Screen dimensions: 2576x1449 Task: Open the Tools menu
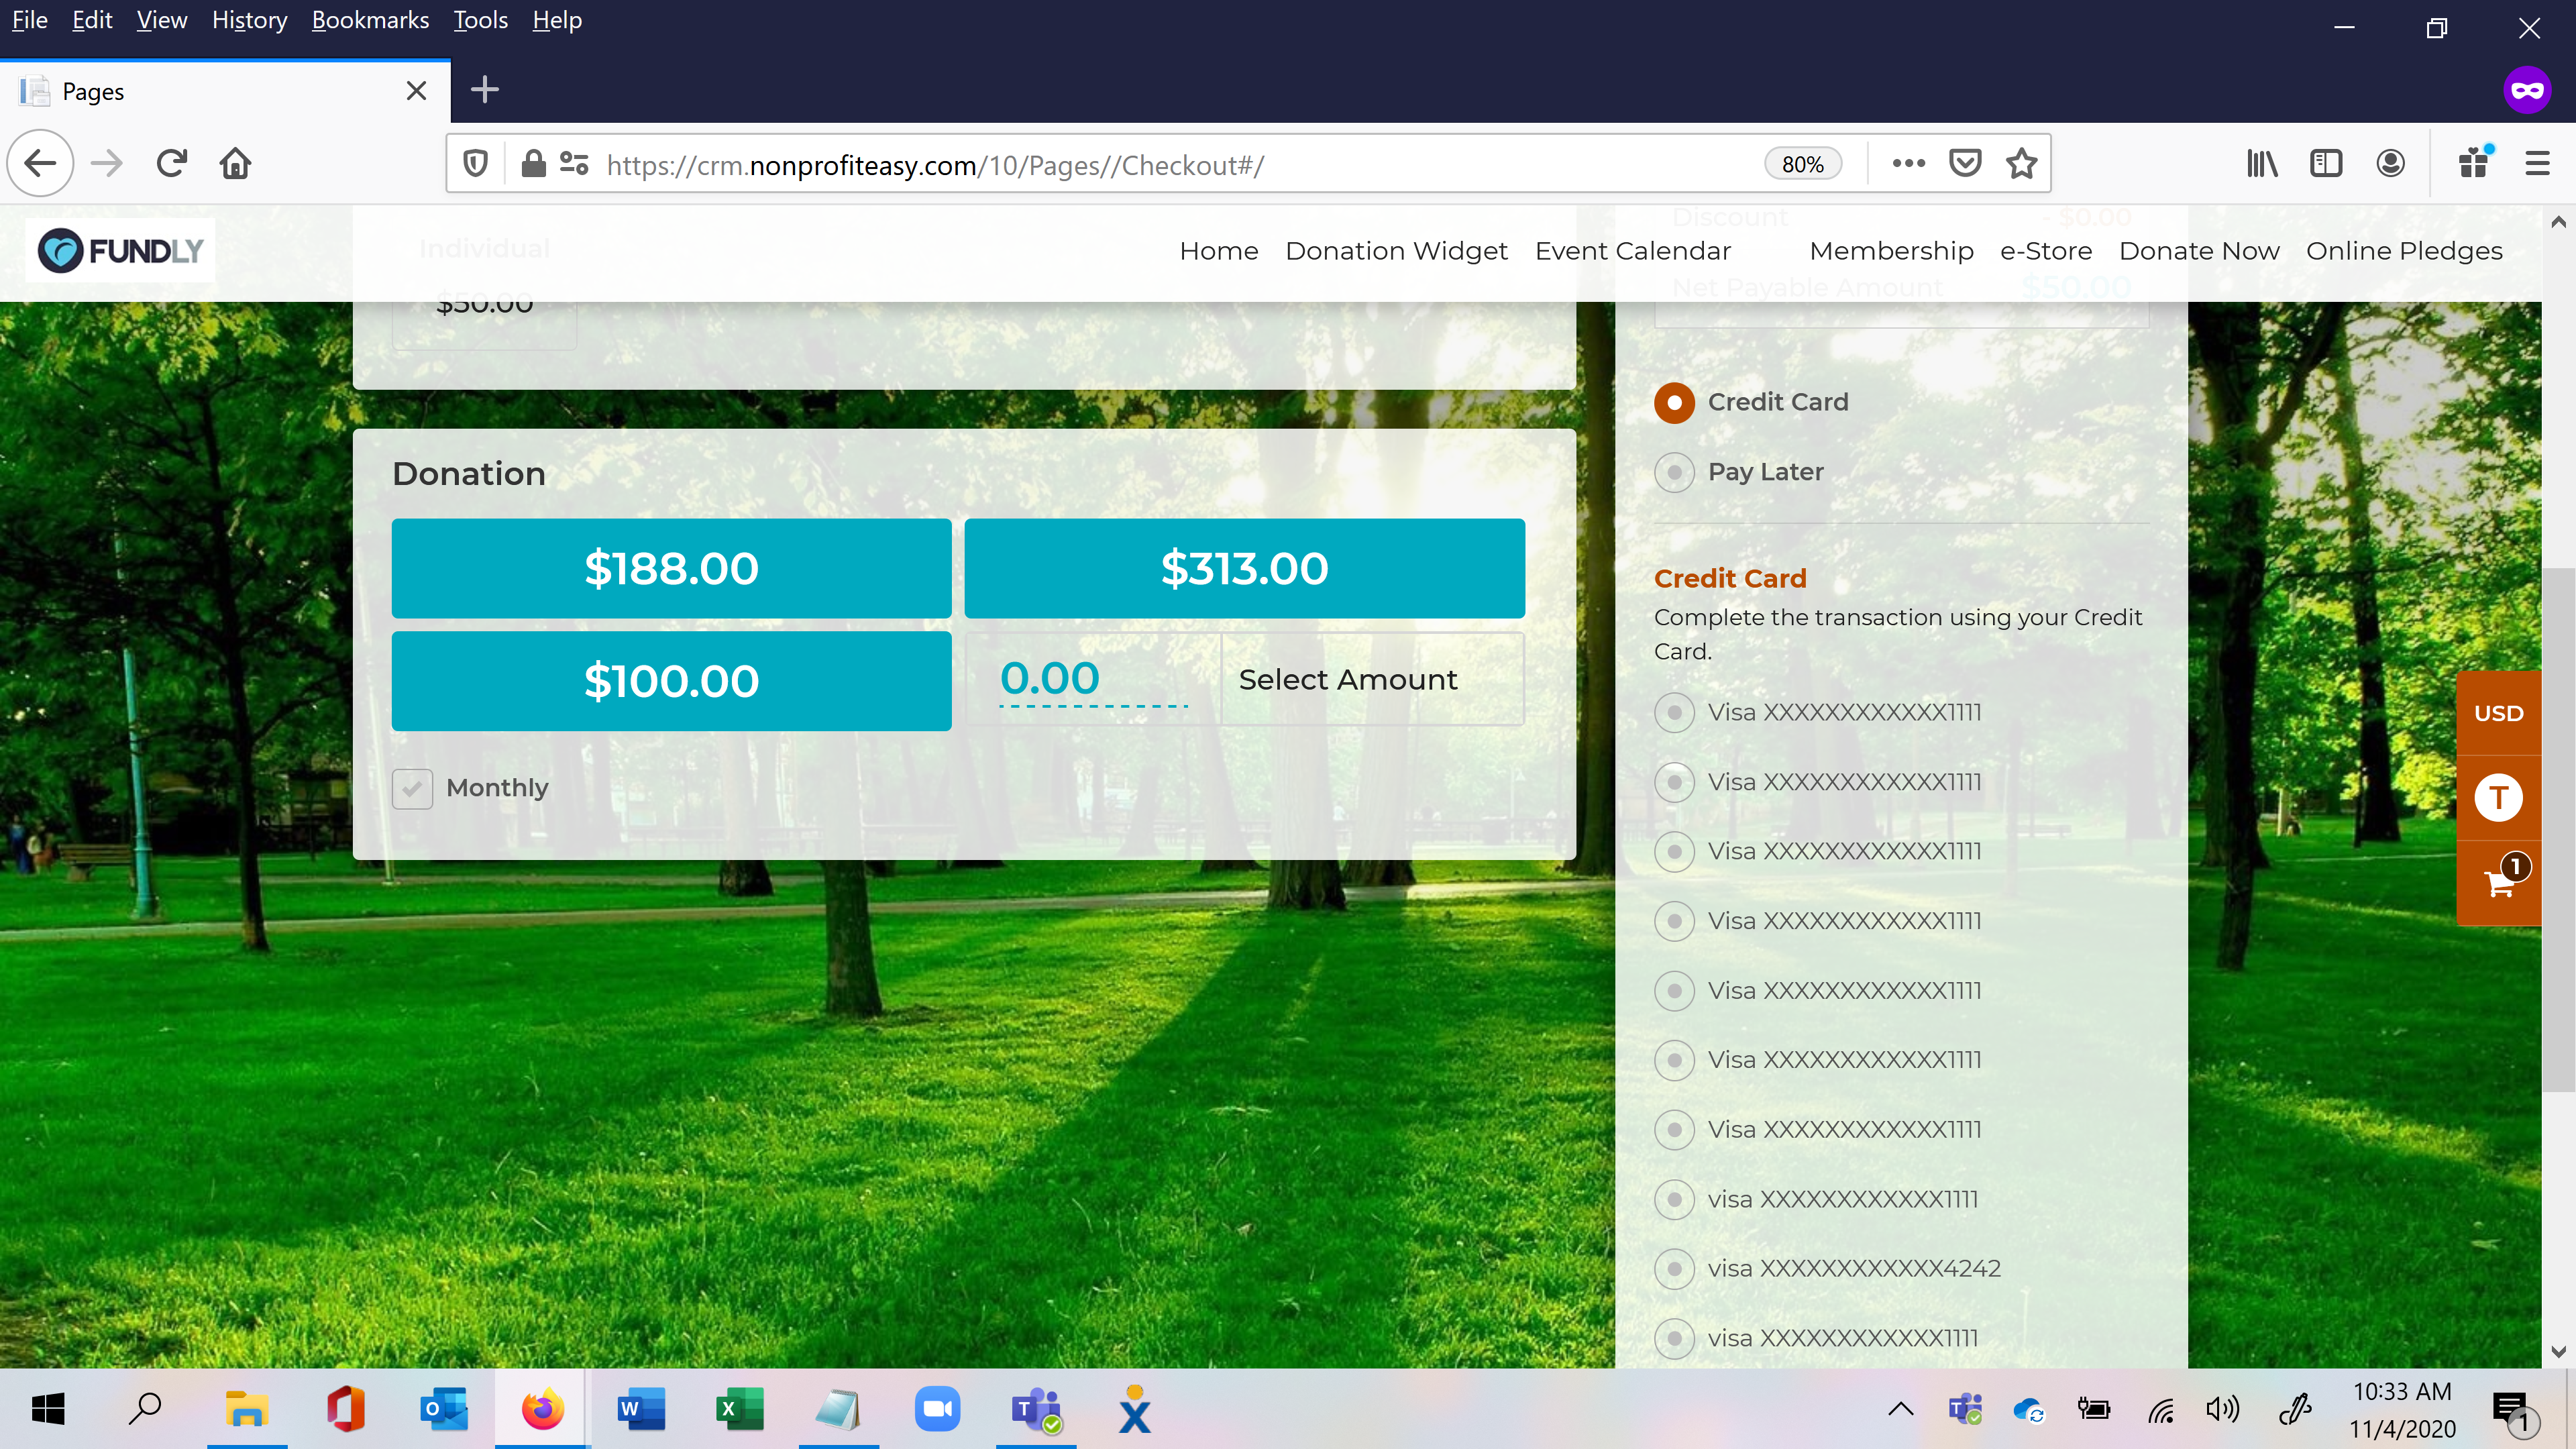pyautogui.click(x=481, y=20)
